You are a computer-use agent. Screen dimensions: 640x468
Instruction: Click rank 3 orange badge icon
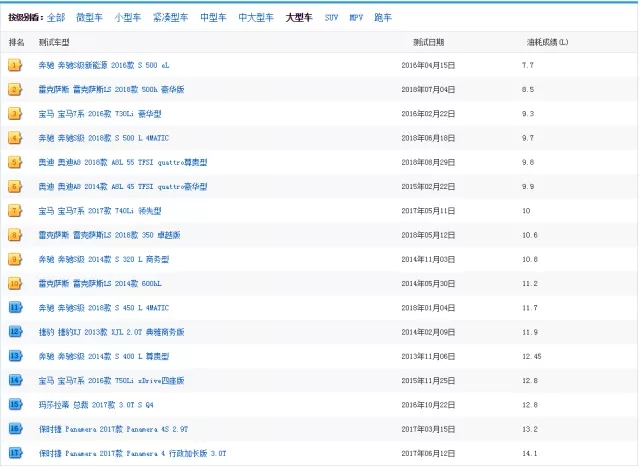pyautogui.click(x=15, y=113)
